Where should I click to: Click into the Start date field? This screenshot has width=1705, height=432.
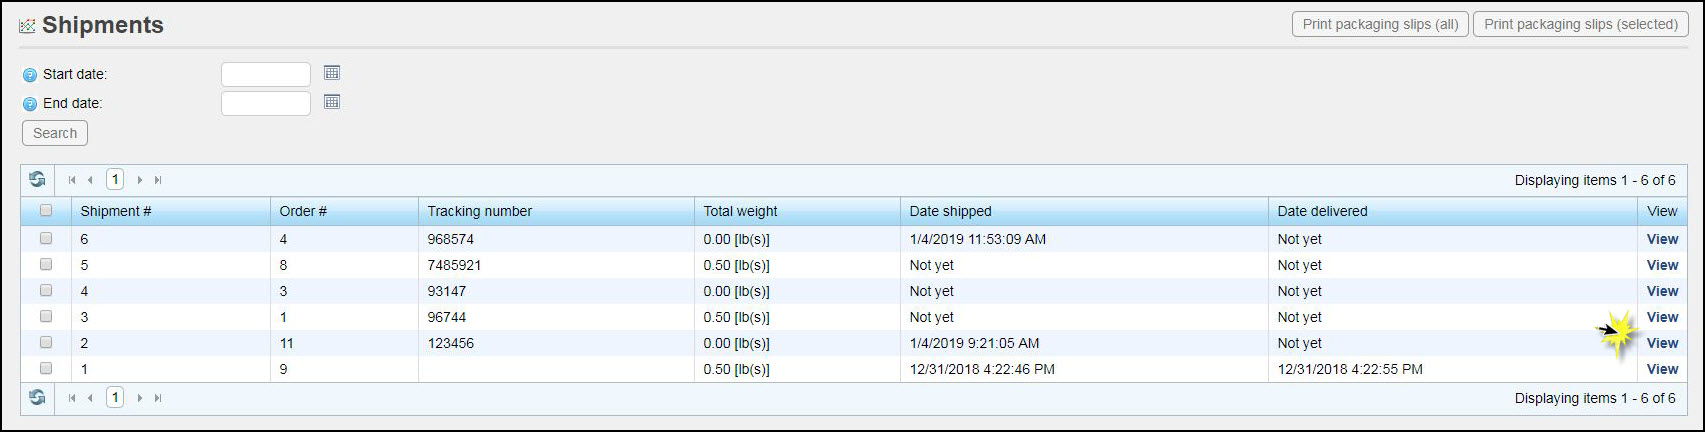pyautogui.click(x=266, y=74)
